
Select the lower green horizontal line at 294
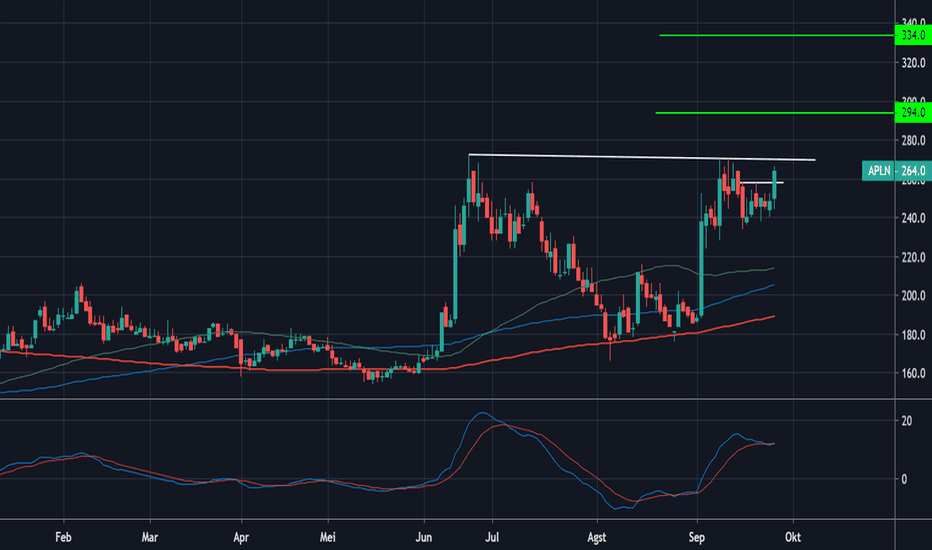(774, 112)
